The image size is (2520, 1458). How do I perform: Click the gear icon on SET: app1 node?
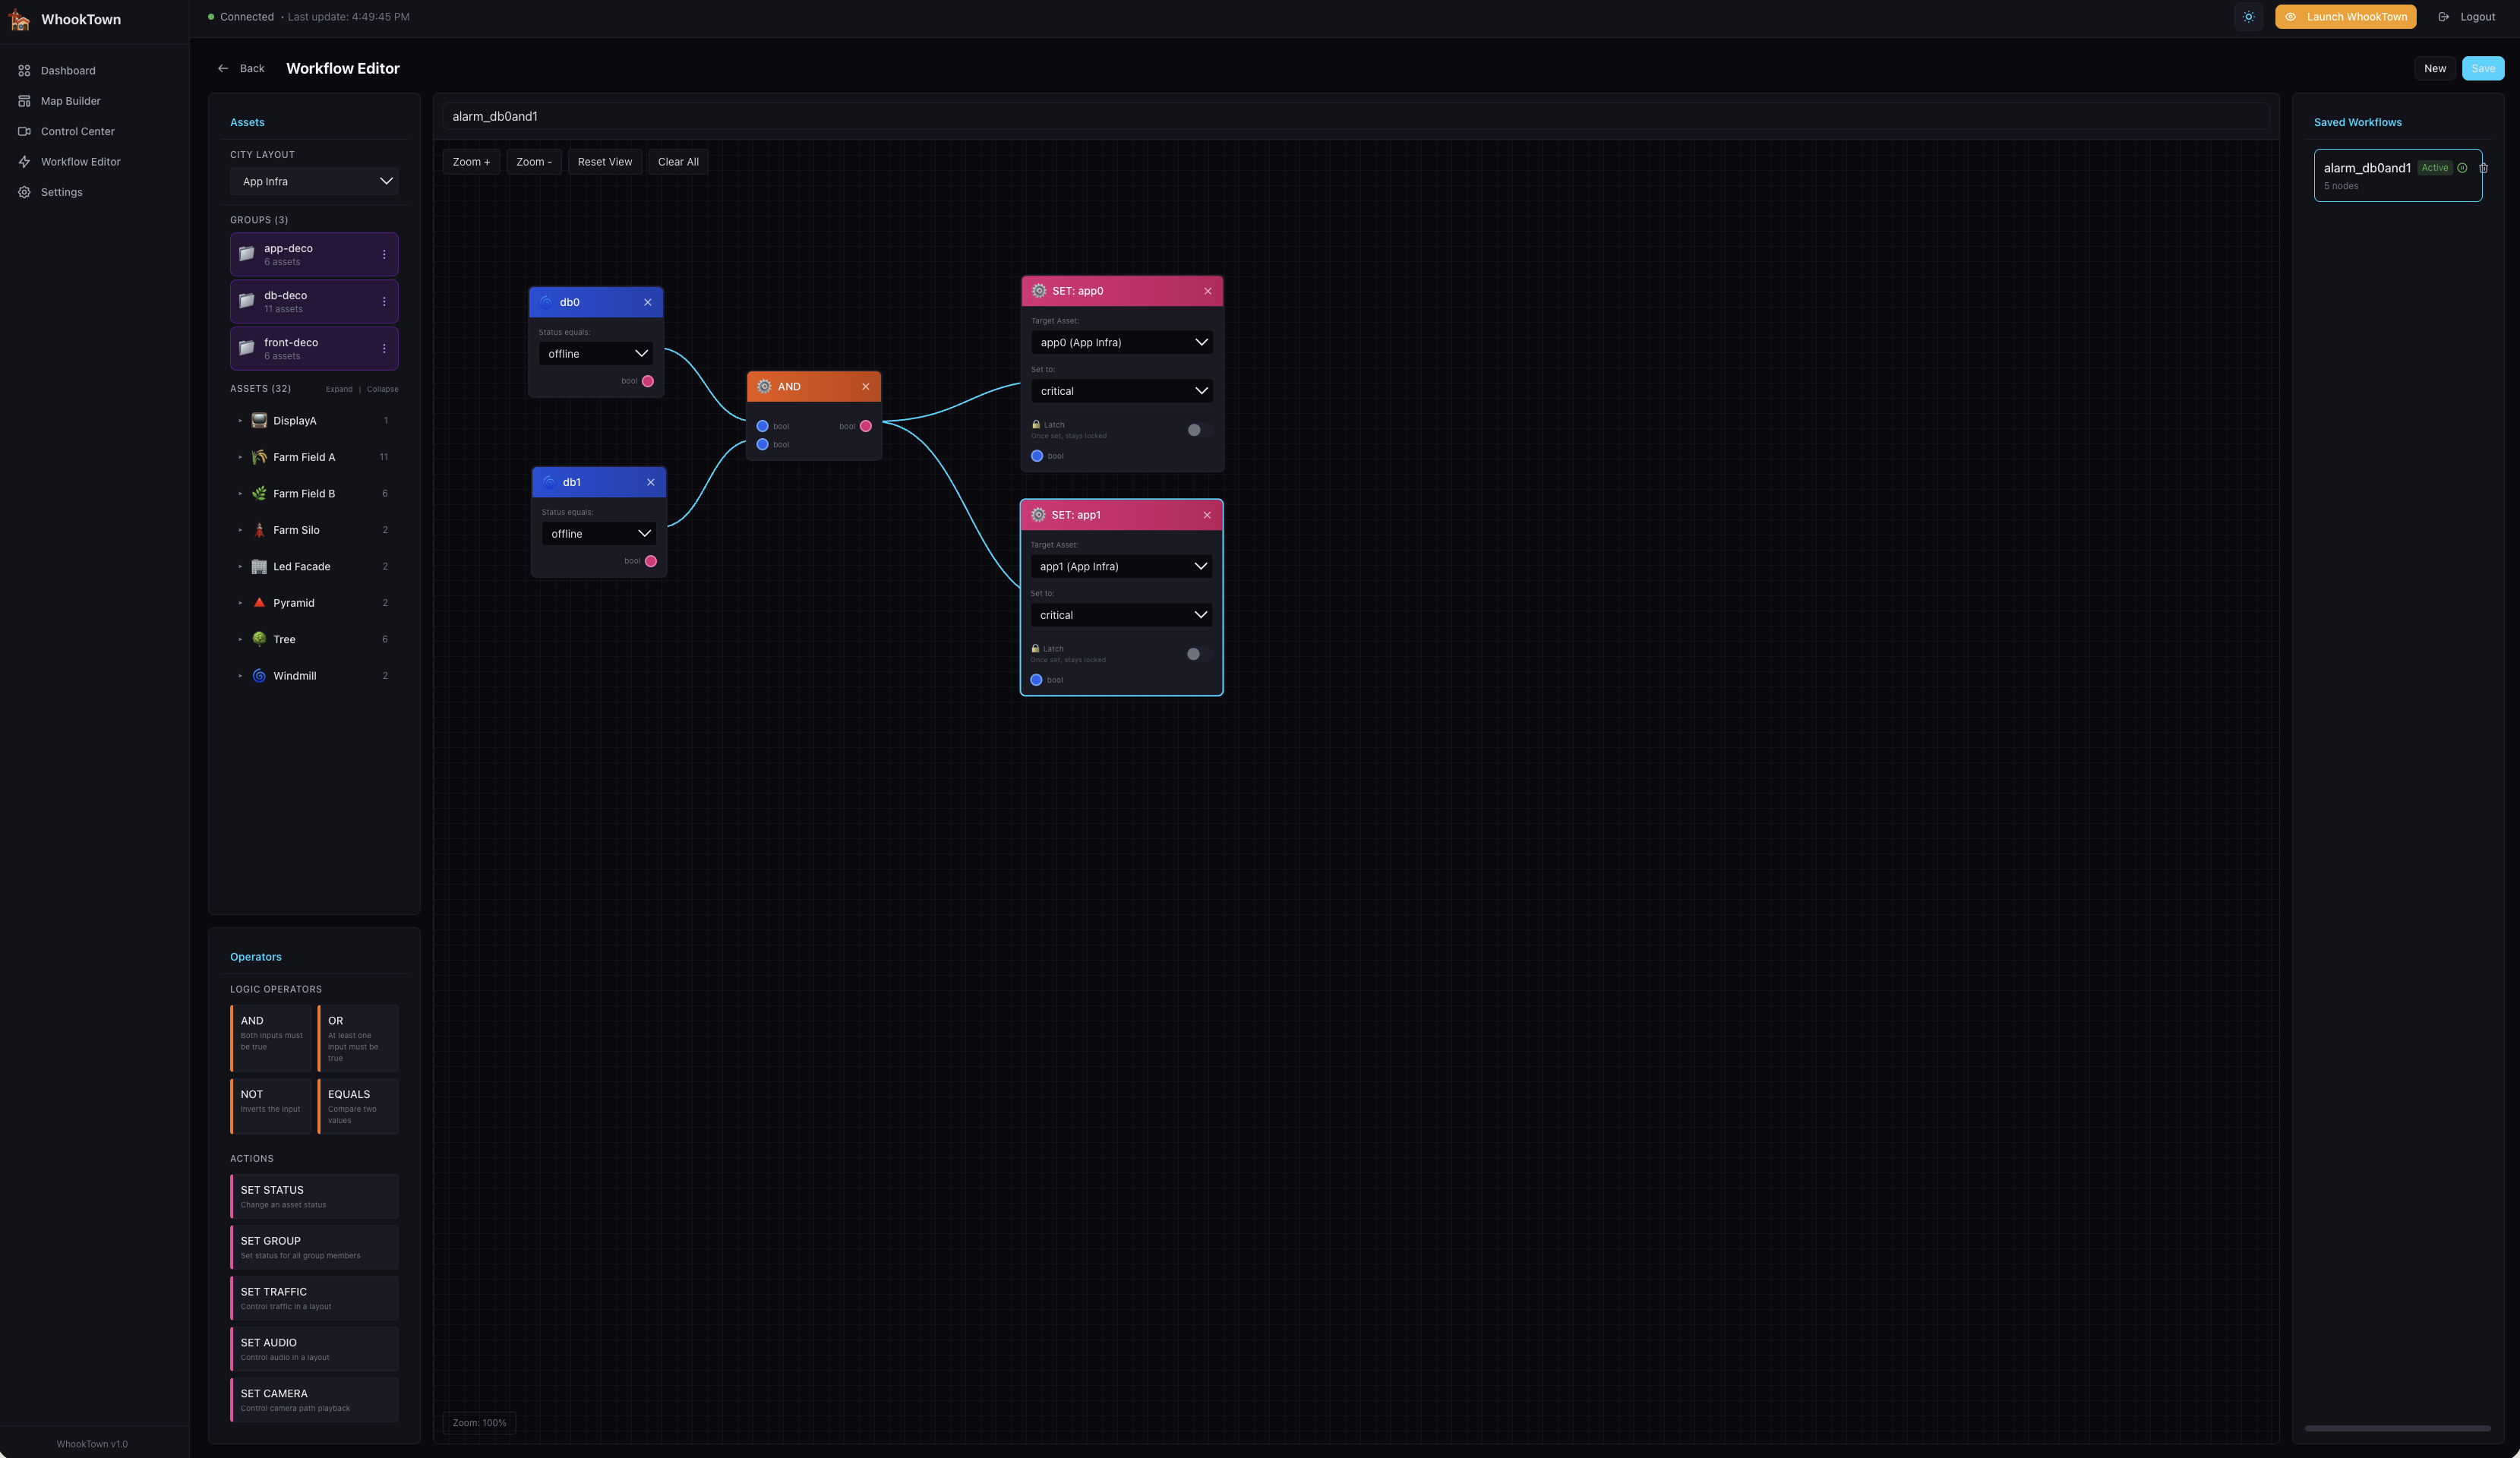1038,515
